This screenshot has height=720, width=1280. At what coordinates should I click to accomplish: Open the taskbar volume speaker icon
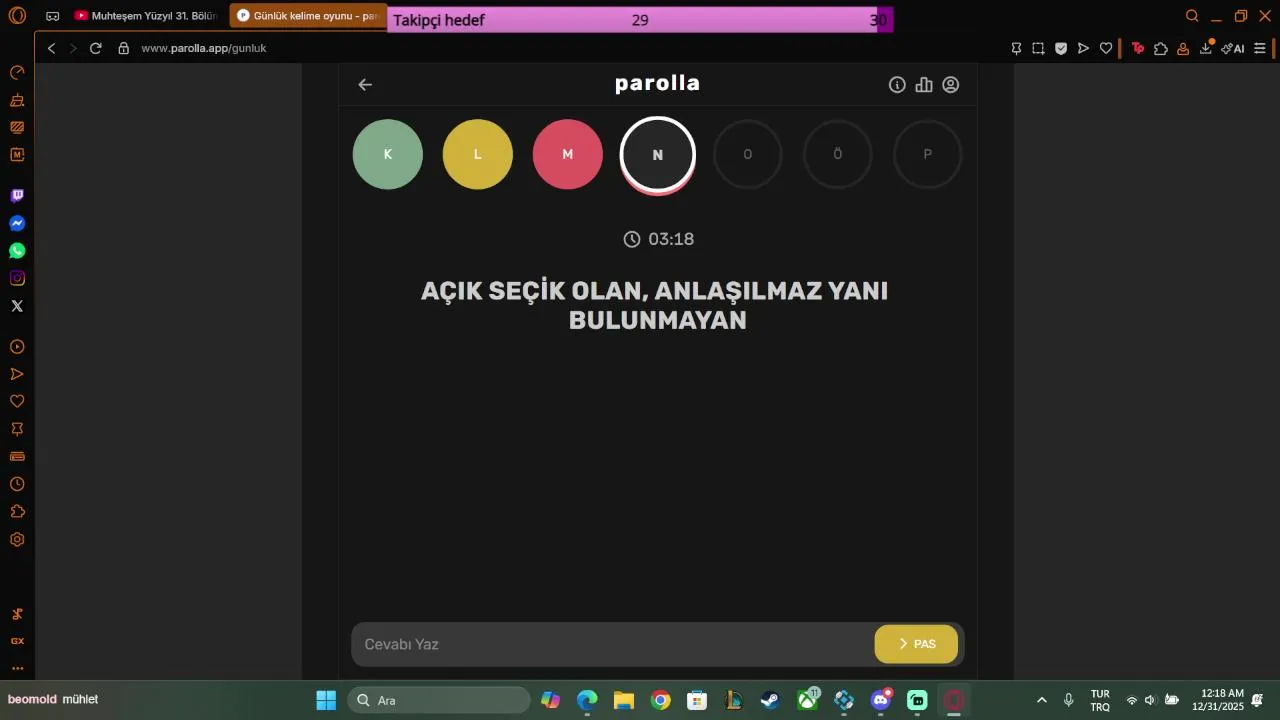tap(1150, 700)
